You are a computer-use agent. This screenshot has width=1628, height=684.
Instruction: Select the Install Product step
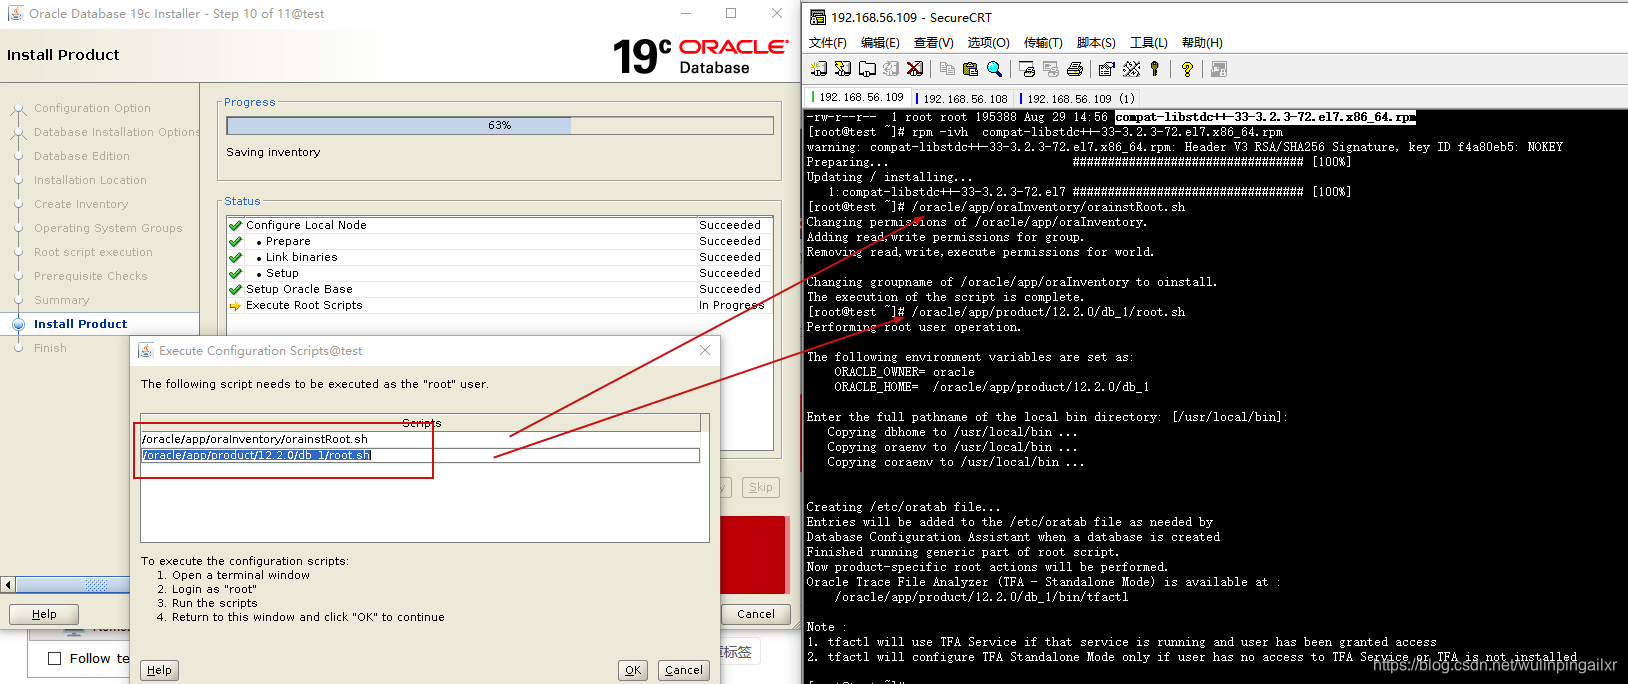point(80,324)
